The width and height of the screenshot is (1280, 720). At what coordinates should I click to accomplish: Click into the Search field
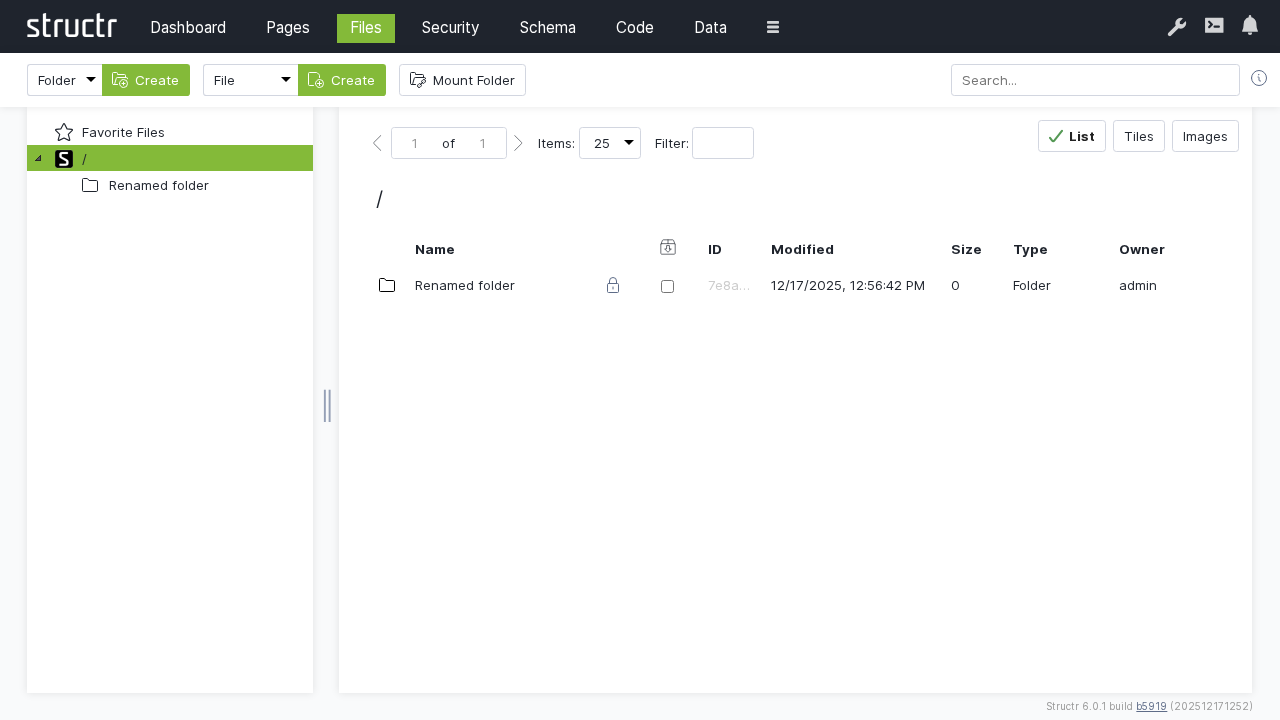1095,80
